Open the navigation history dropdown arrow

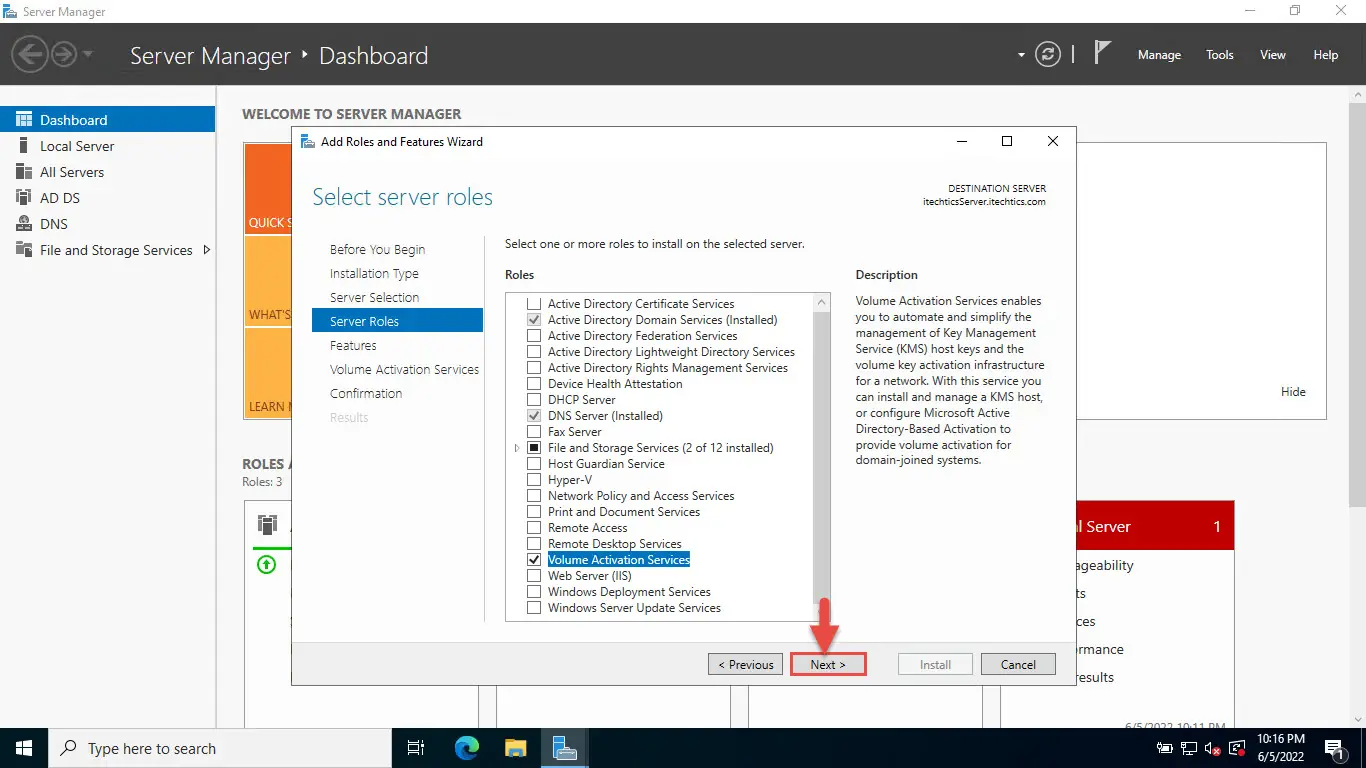coord(88,54)
